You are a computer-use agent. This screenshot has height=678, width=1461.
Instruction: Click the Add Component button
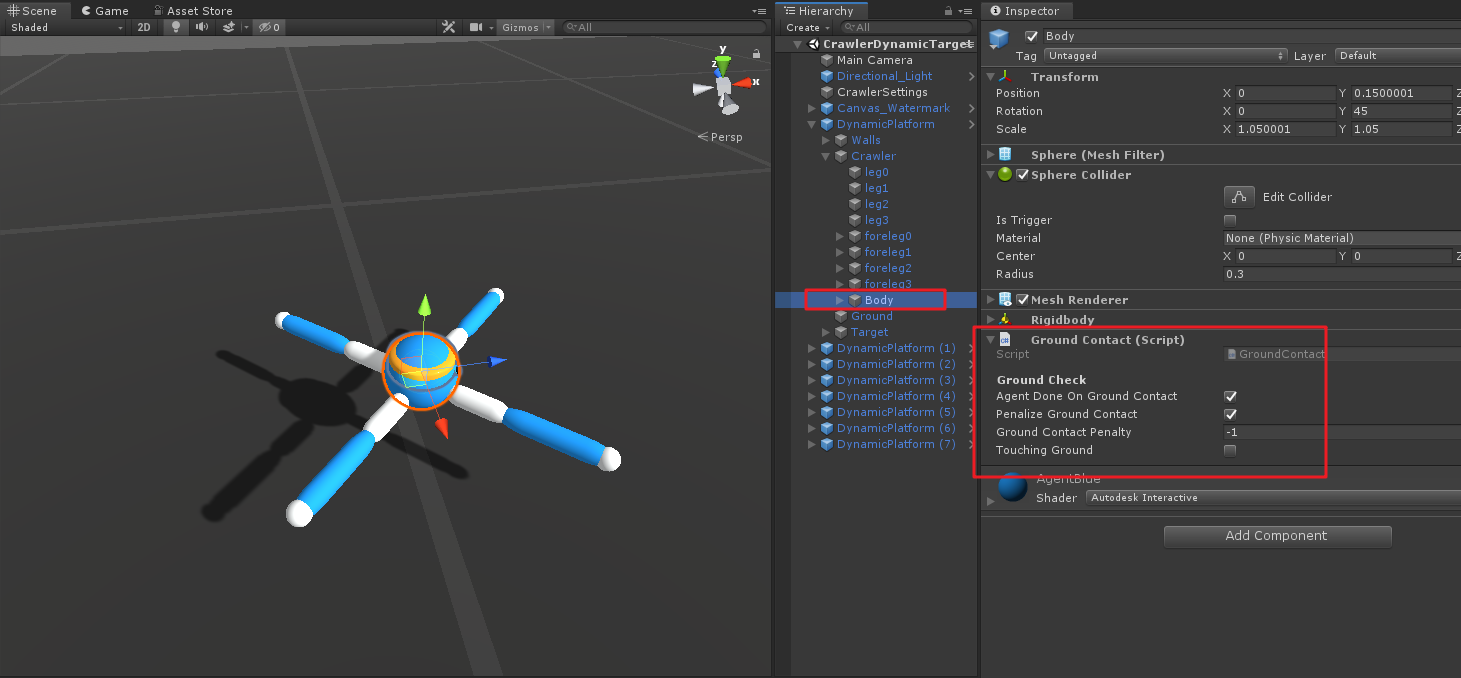pyautogui.click(x=1277, y=536)
